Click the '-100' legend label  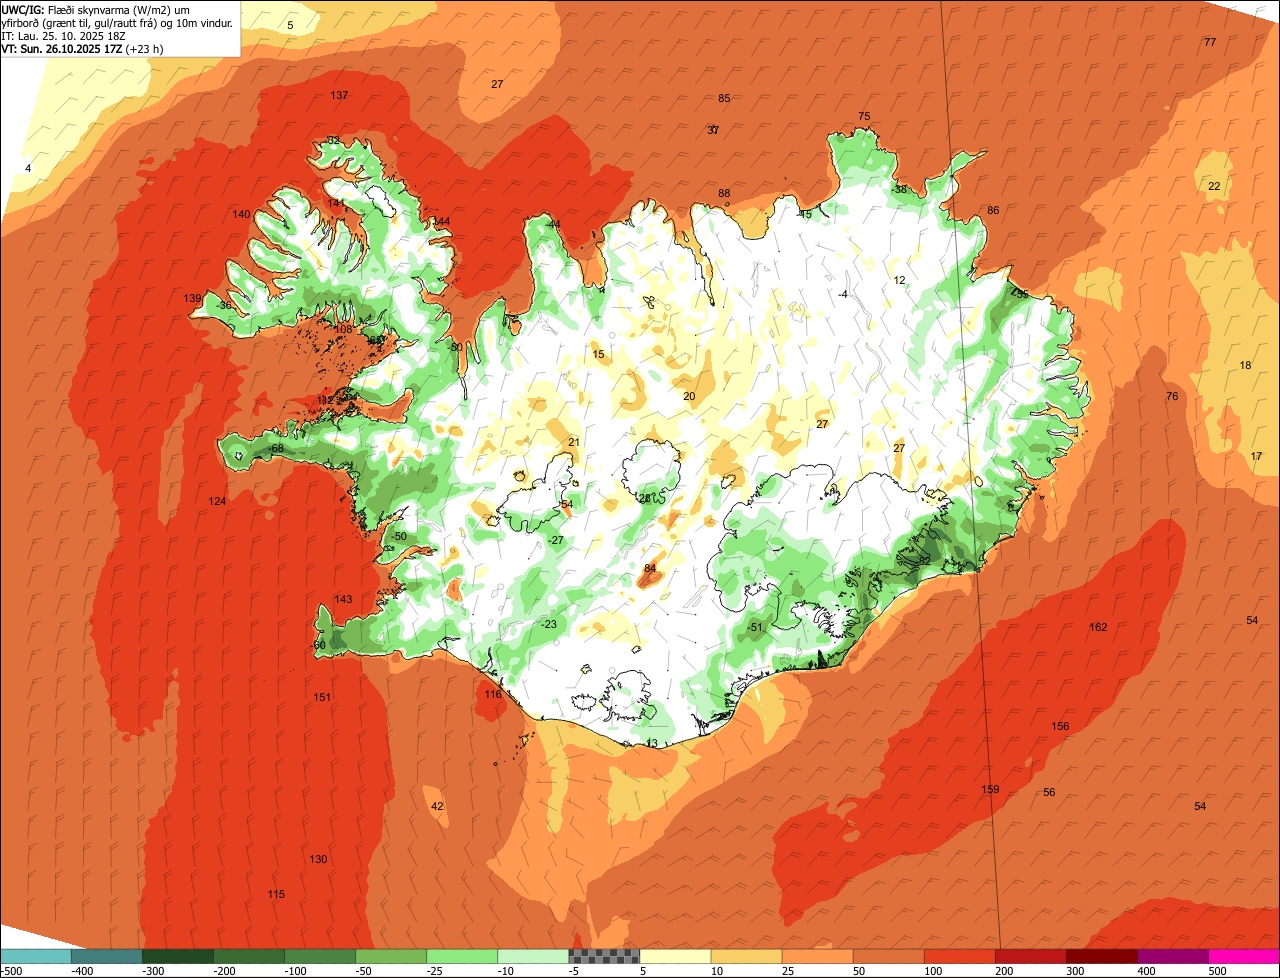(x=297, y=970)
